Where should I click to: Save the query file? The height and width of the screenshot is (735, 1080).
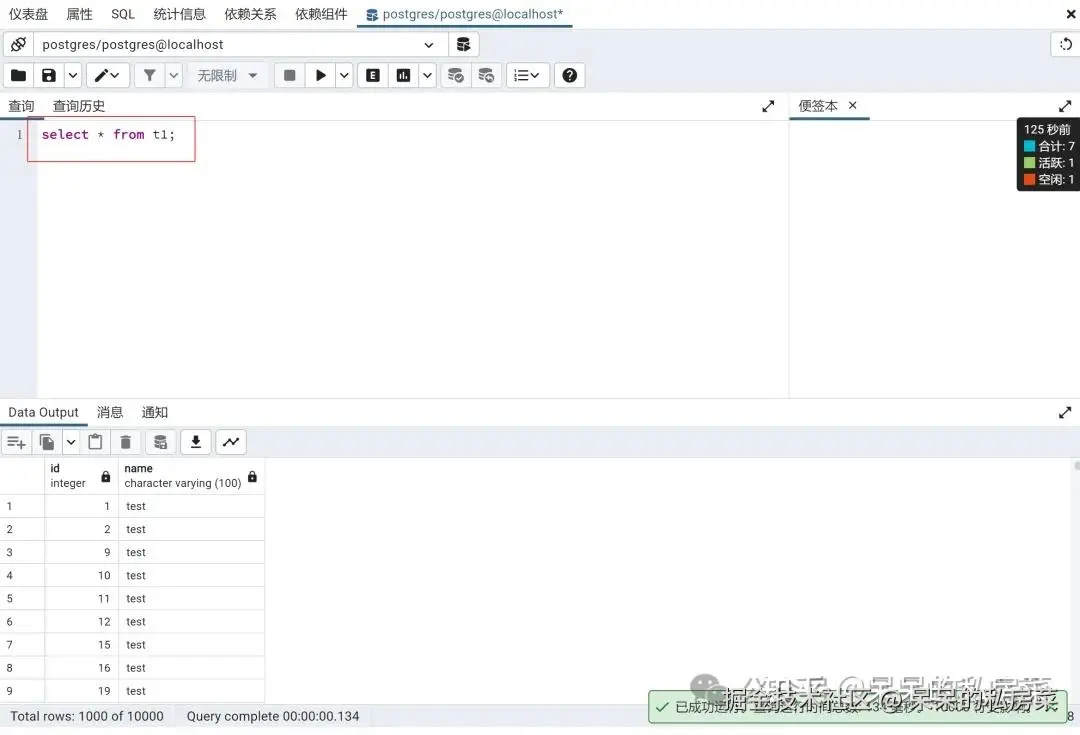(x=49, y=76)
